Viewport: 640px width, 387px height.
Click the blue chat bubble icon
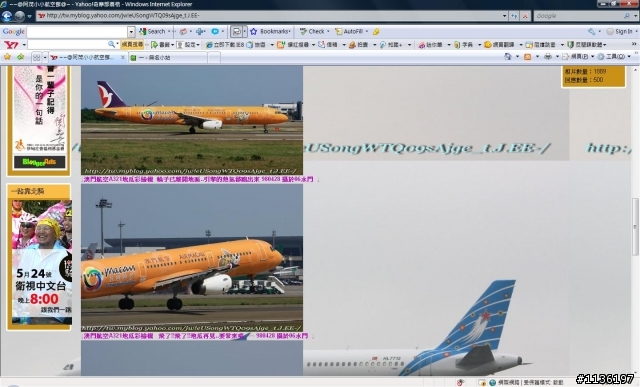[x=215, y=31]
